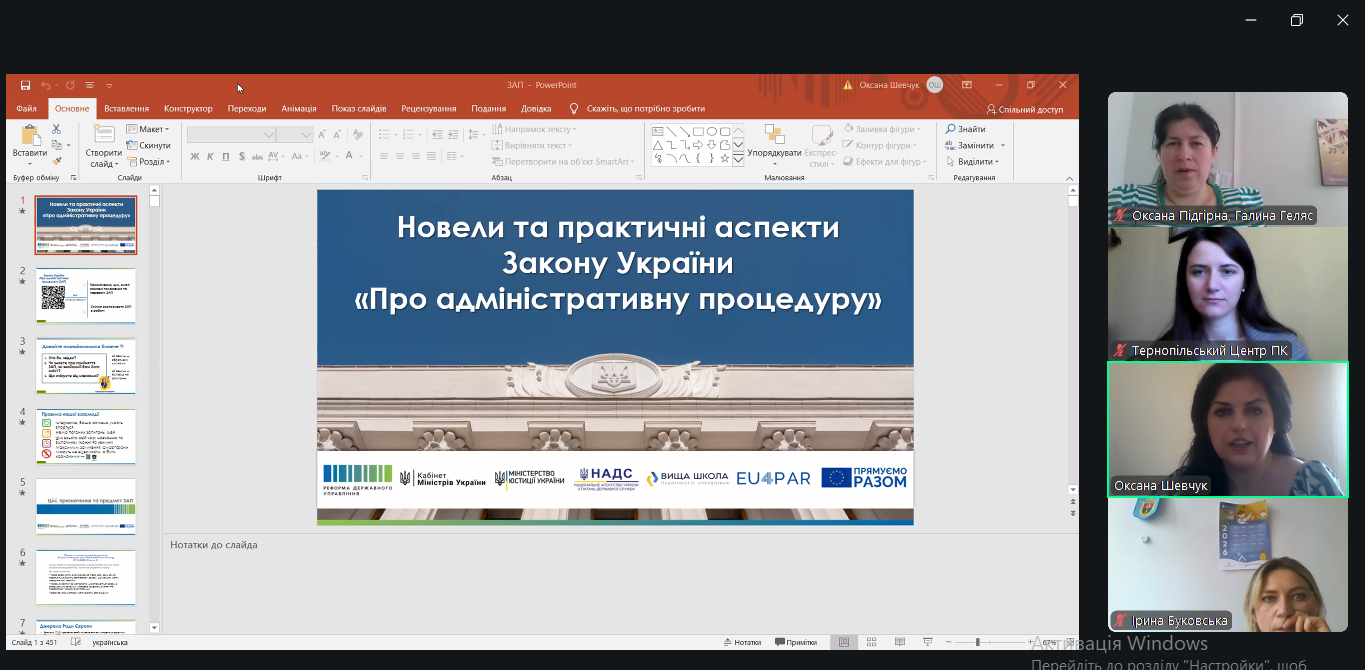Start slideshow from status bar icon
This screenshot has width=1365, height=670.
[x=928, y=642]
